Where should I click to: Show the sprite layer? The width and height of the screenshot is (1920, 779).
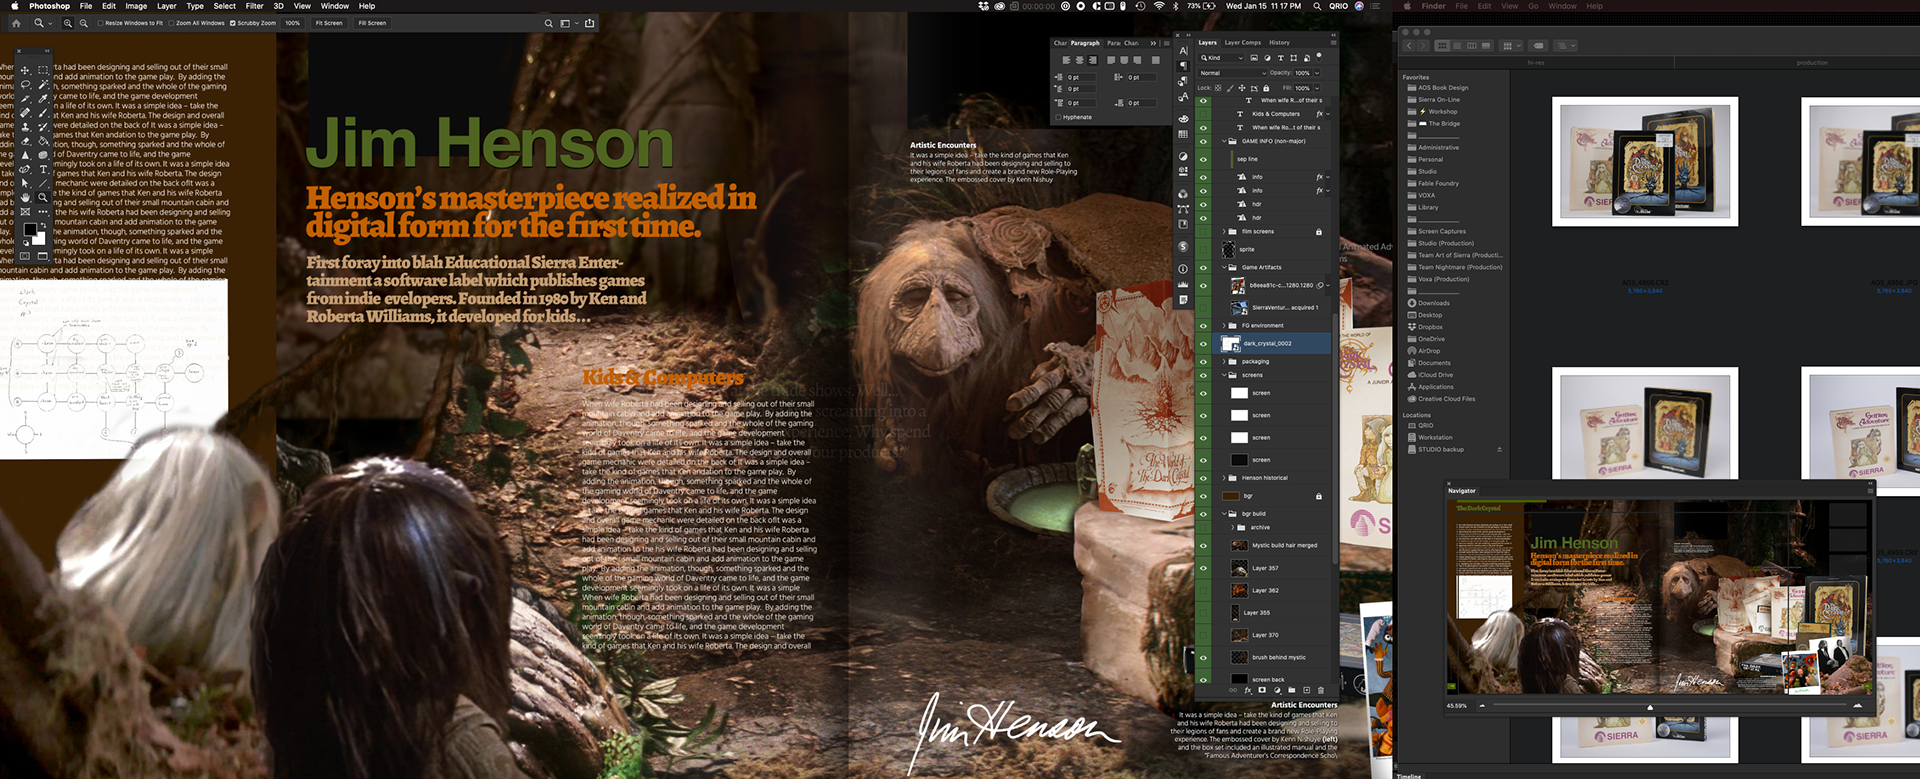[x=1203, y=249]
